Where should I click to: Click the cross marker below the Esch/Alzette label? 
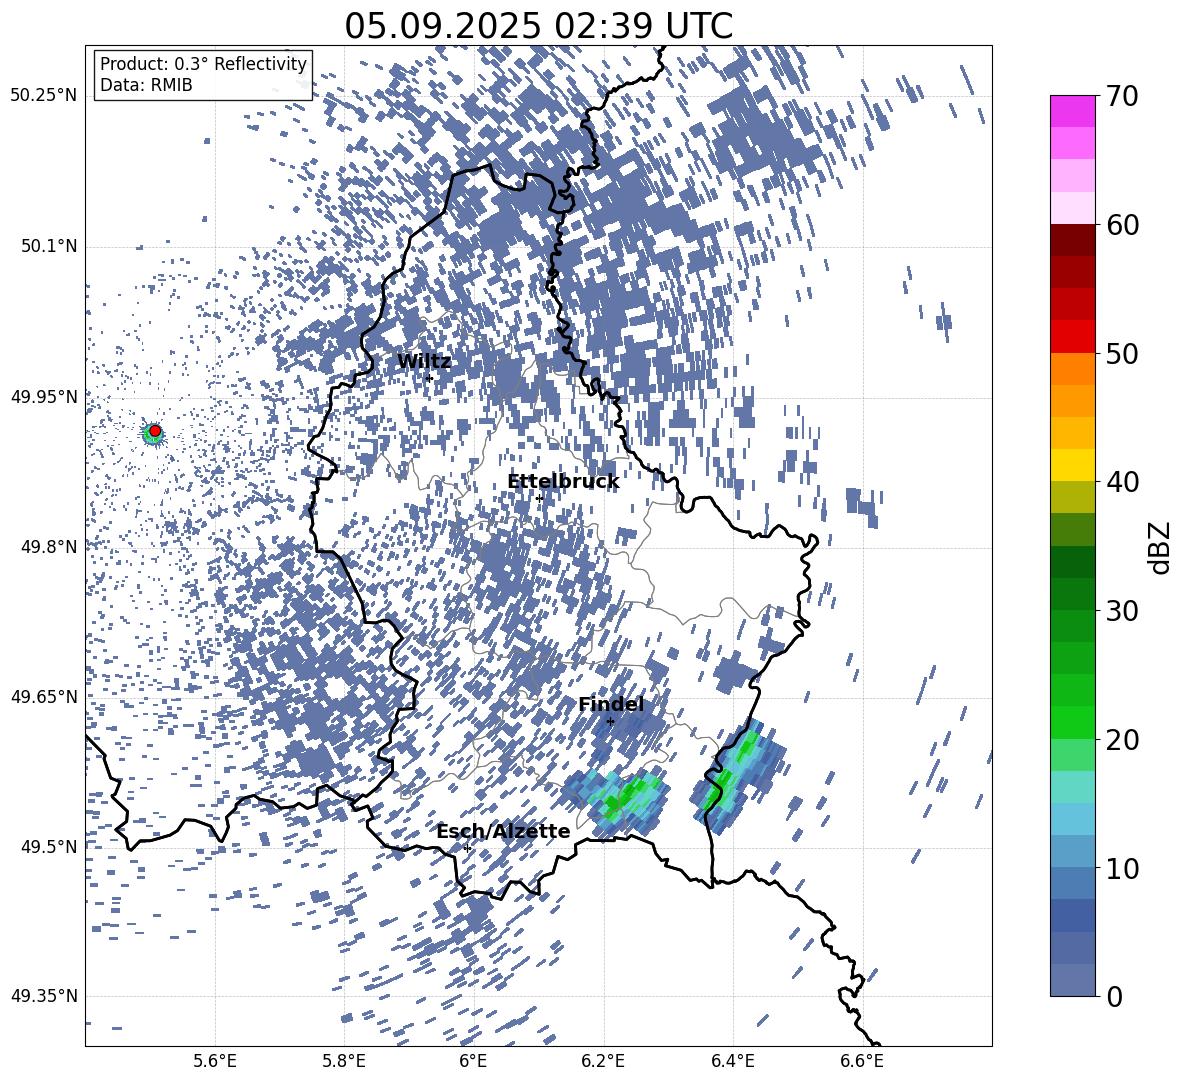[467, 848]
